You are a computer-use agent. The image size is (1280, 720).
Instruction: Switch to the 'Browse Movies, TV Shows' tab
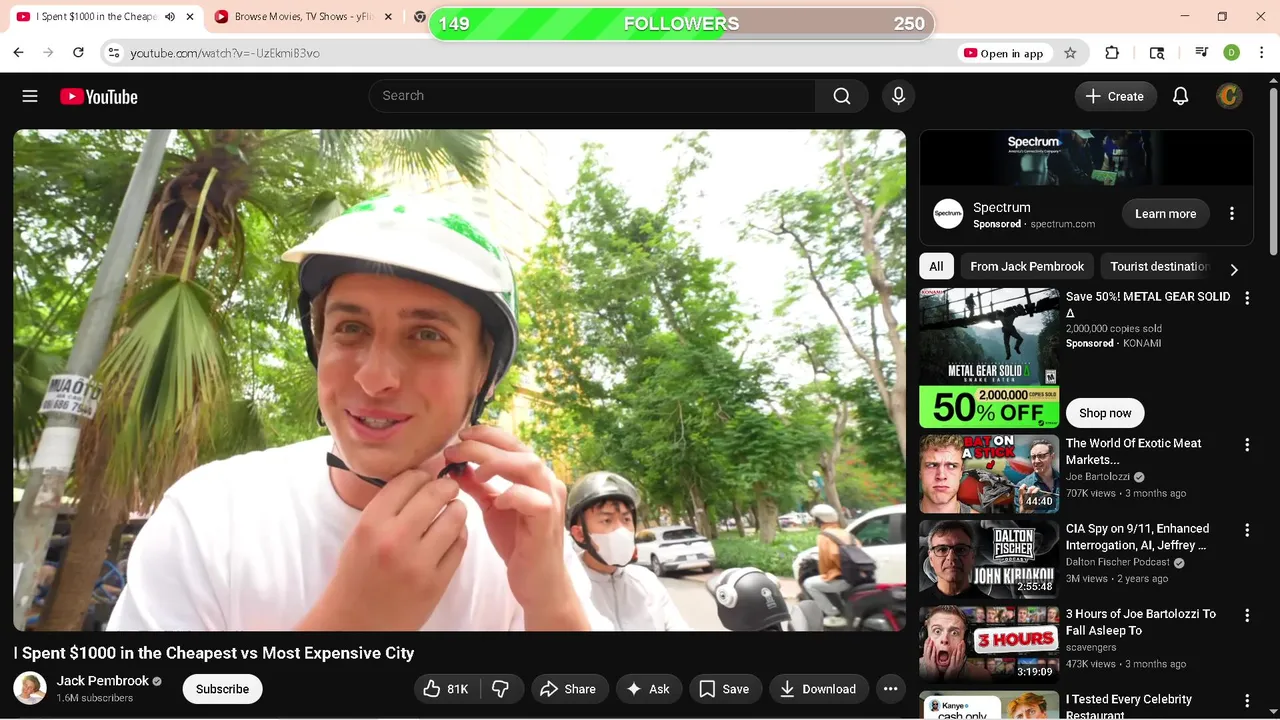pos(303,17)
